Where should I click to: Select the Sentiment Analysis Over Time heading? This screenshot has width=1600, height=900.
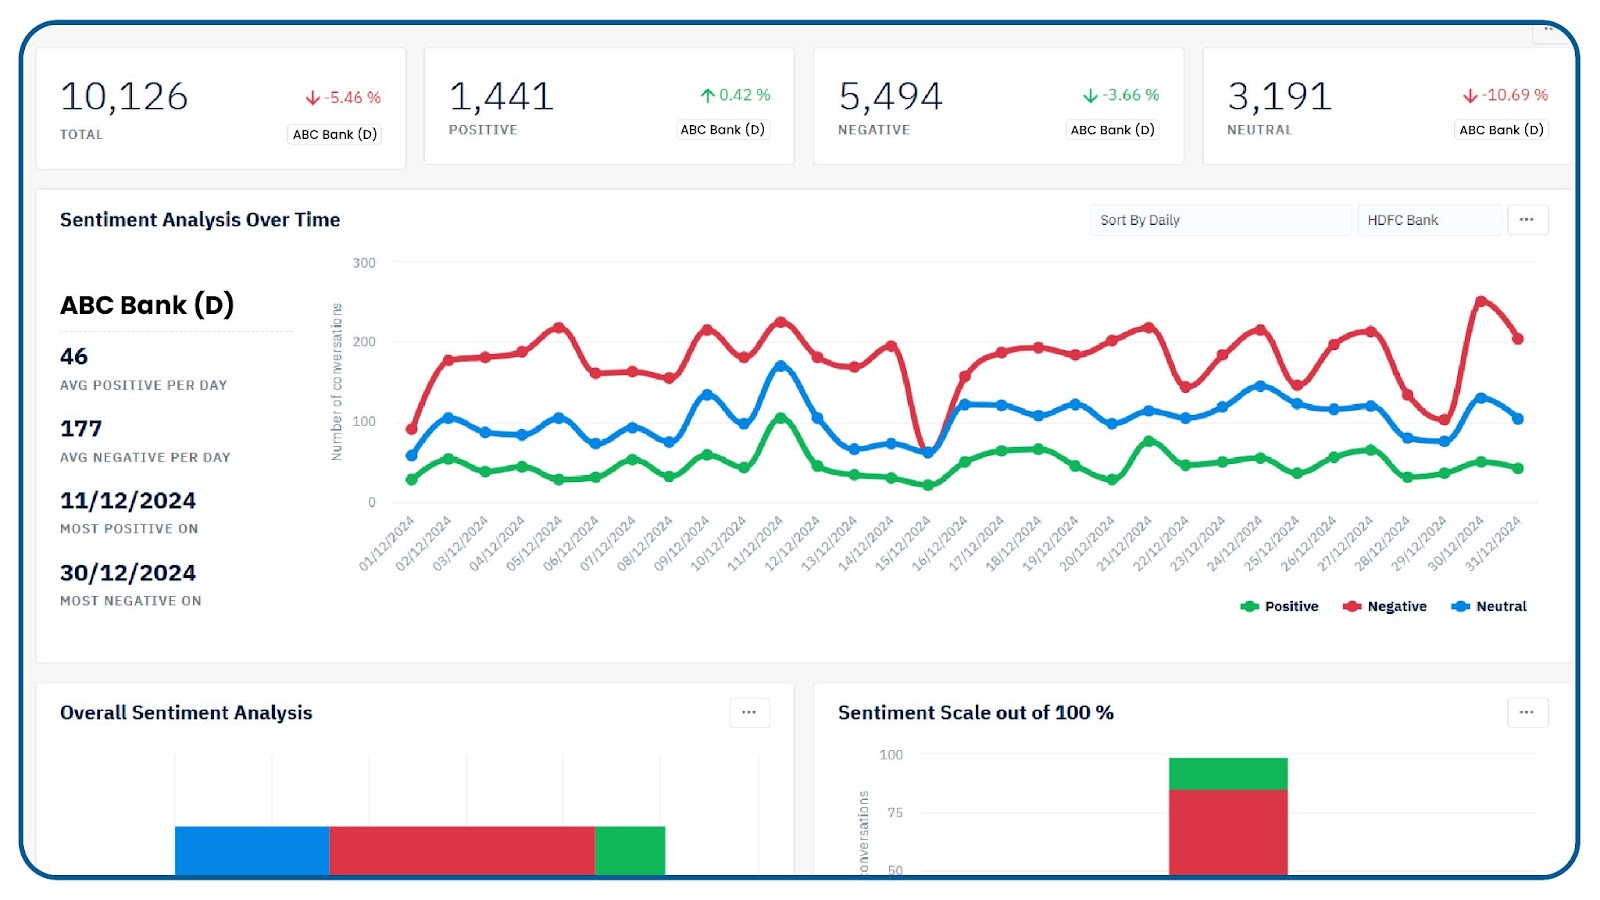tap(200, 220)
